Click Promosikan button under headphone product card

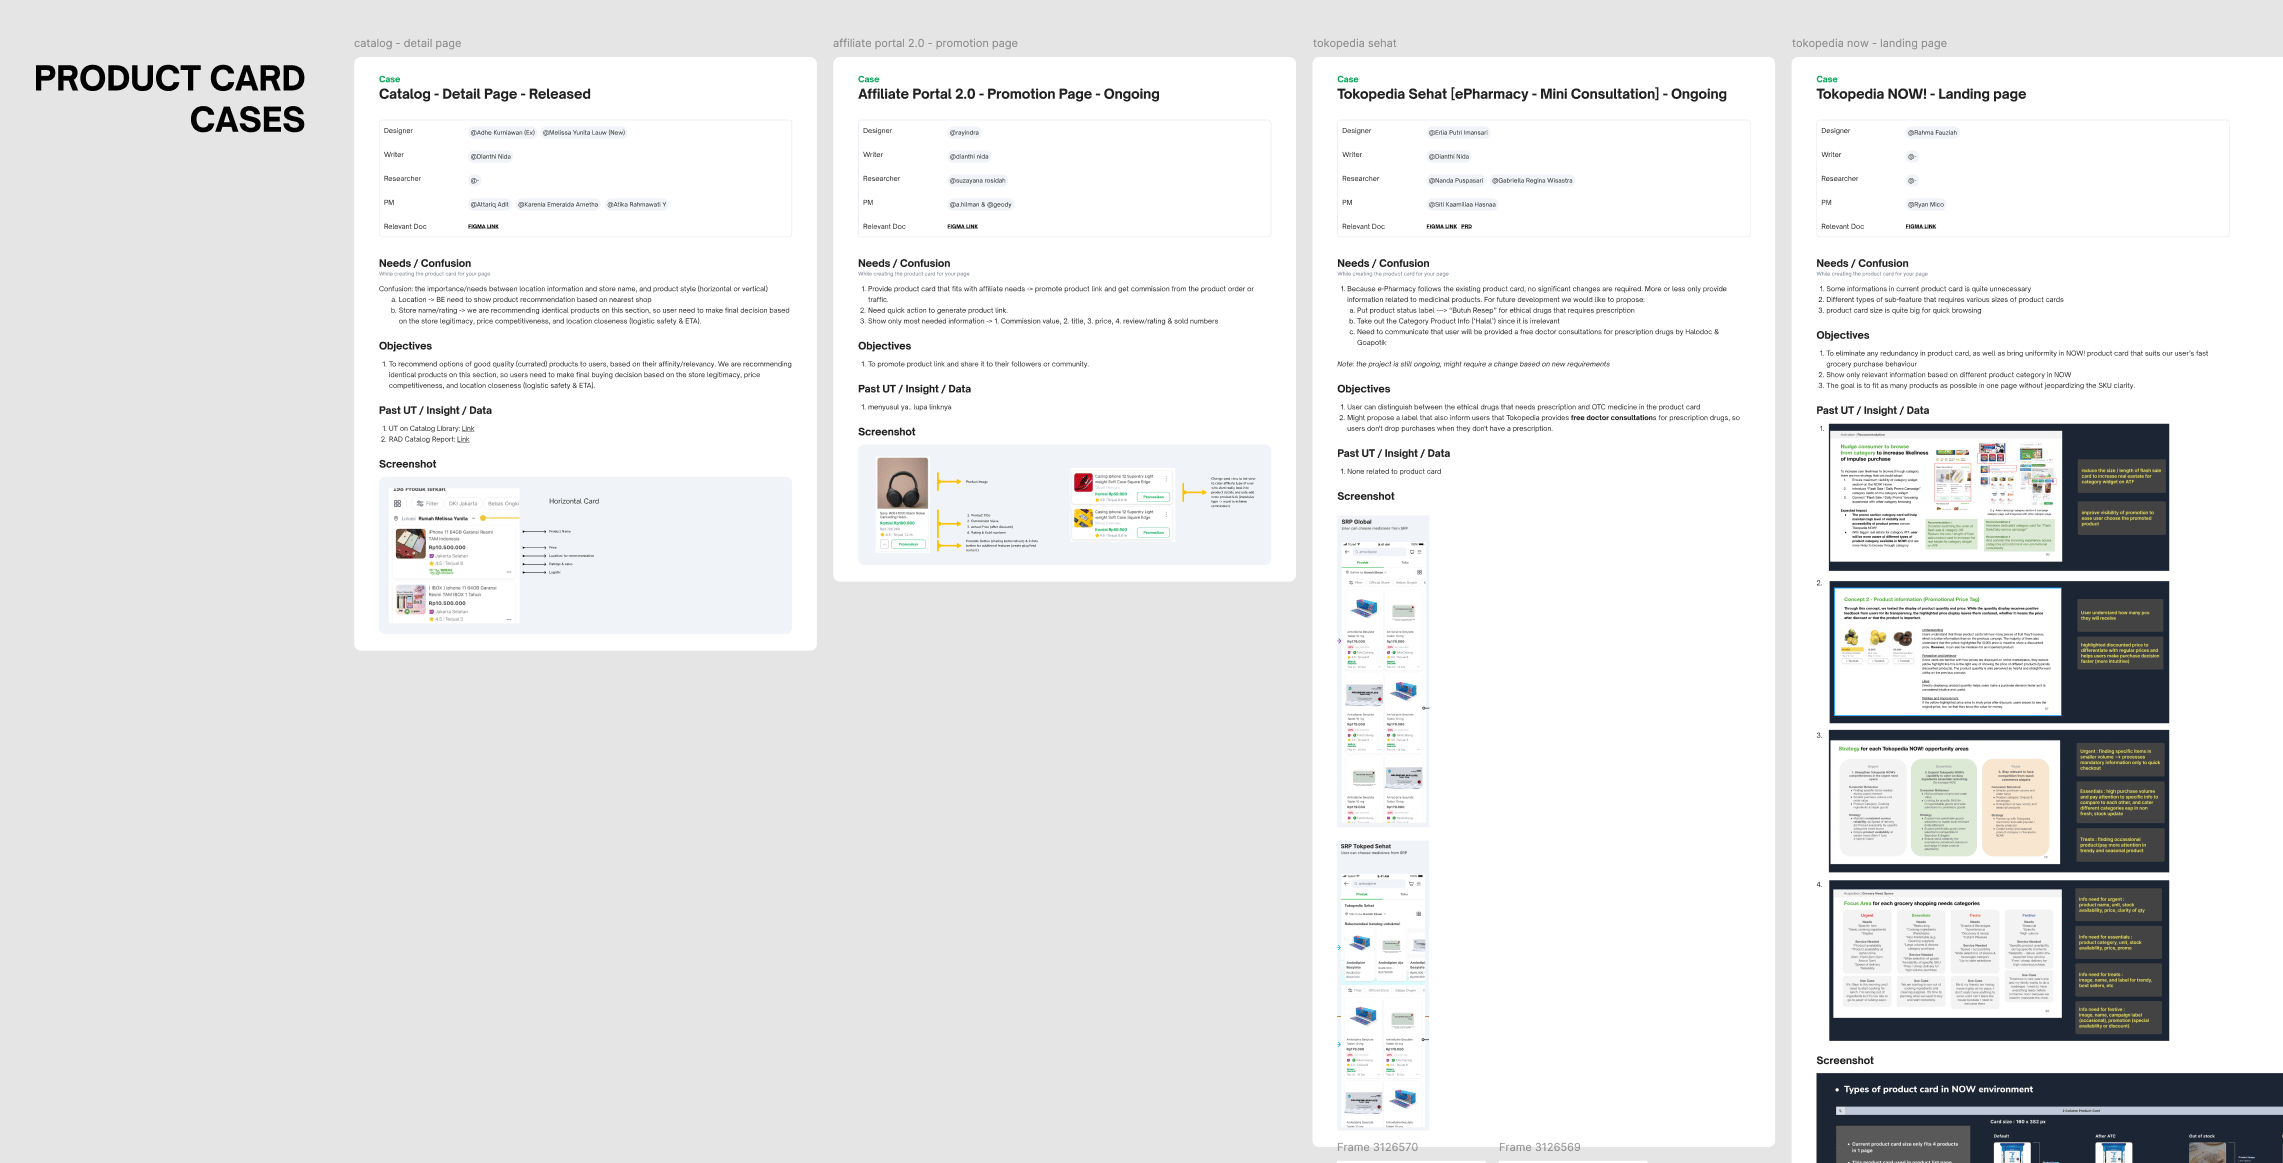coord(908,545)
